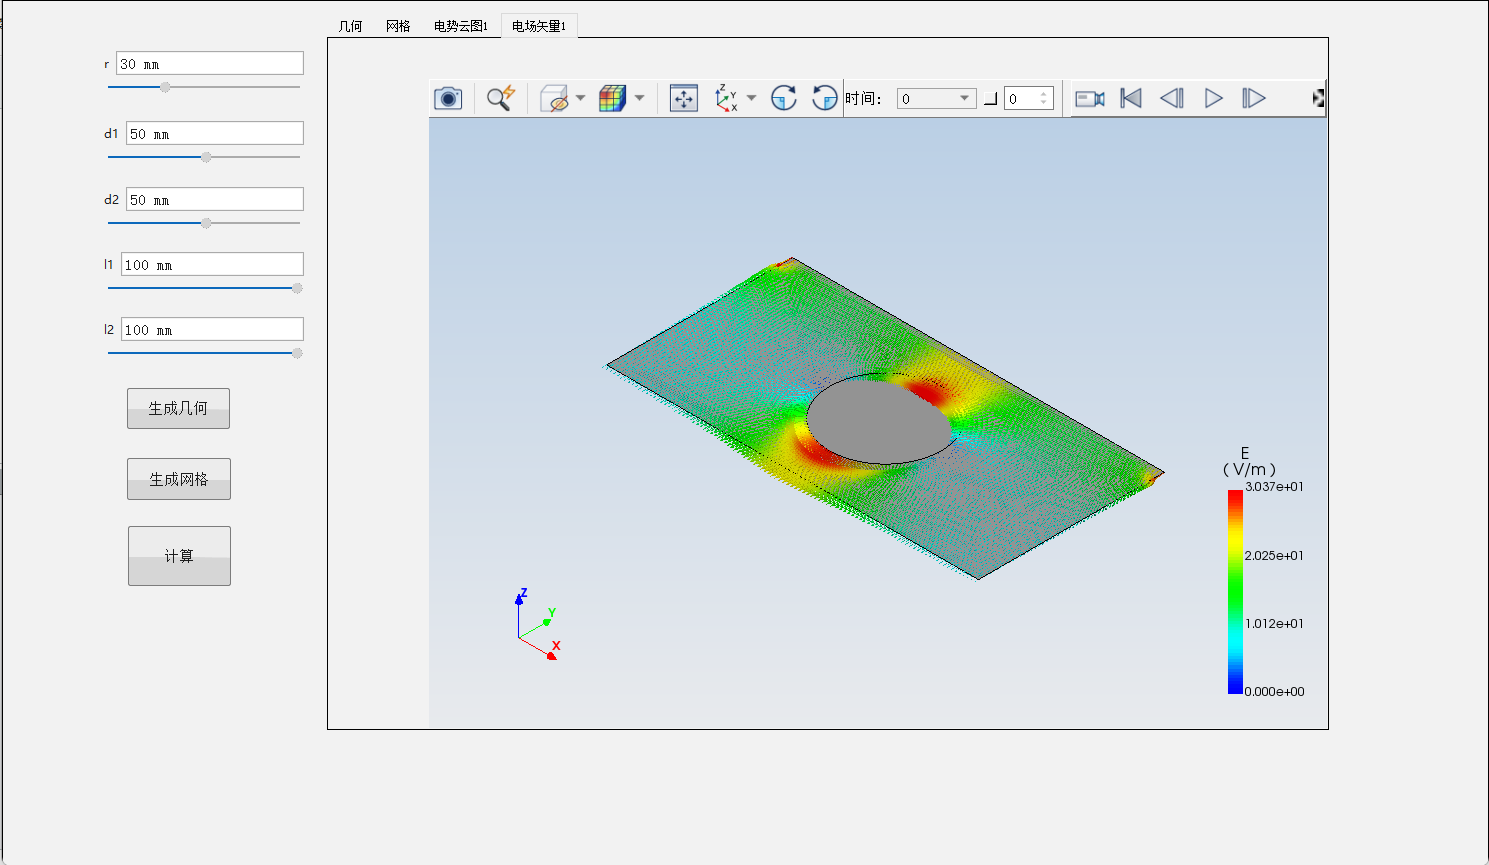
Task: Expand the colored cube dropdown arrow
Action: tap(639, 98)
